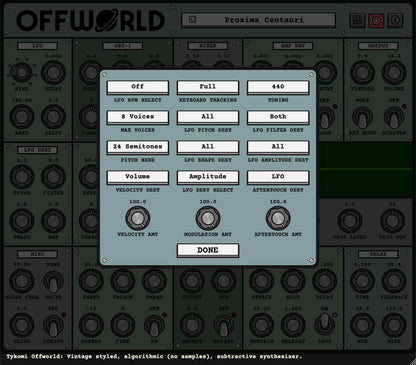Toggle the Legato switch in Misc
This screenshot has height=365, width=416.
(53, 326)
